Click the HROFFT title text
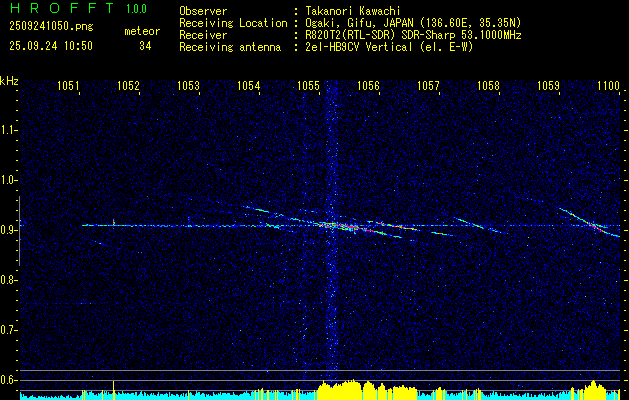 pyautogui.click(x=63, y=8)
